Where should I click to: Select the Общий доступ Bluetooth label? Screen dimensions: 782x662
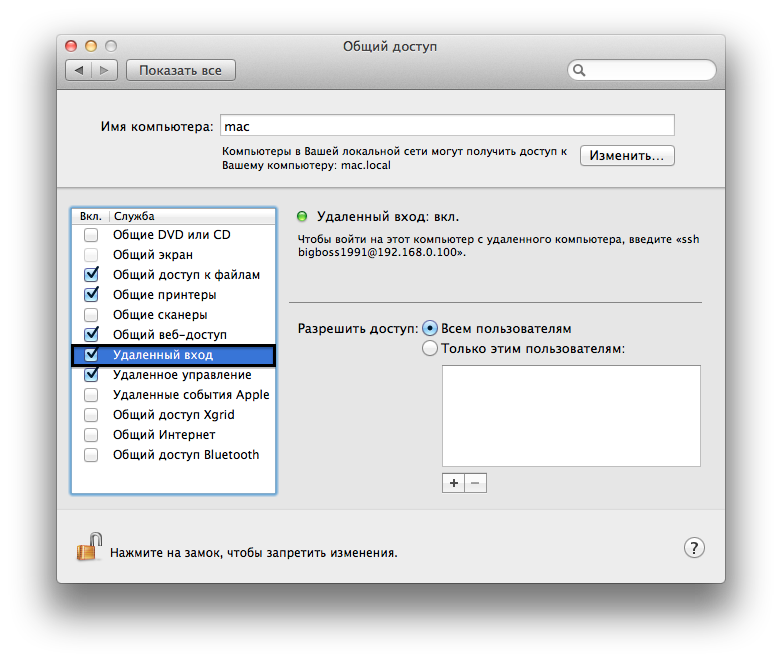(186, 454)
